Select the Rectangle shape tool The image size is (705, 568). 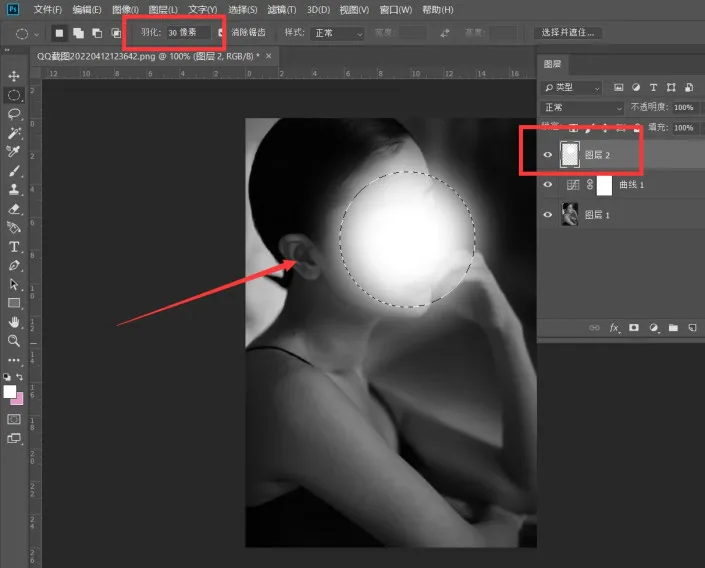click(14, 303)
